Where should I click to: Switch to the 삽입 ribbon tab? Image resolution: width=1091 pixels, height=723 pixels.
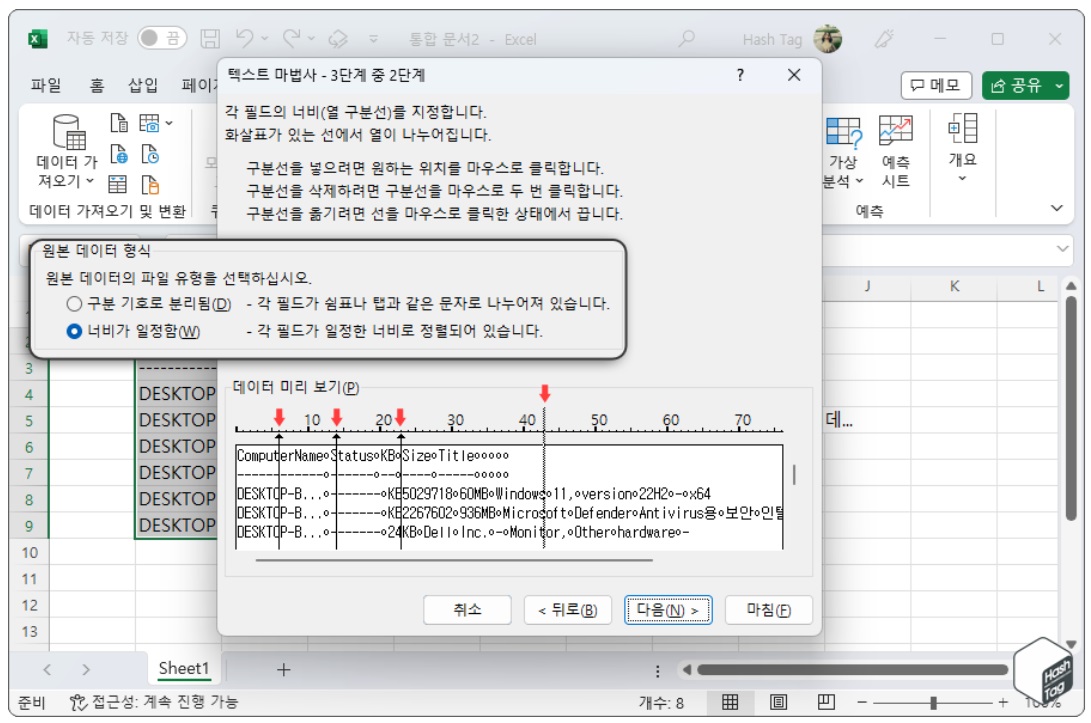pyautogui.click(x=143, y=85)
